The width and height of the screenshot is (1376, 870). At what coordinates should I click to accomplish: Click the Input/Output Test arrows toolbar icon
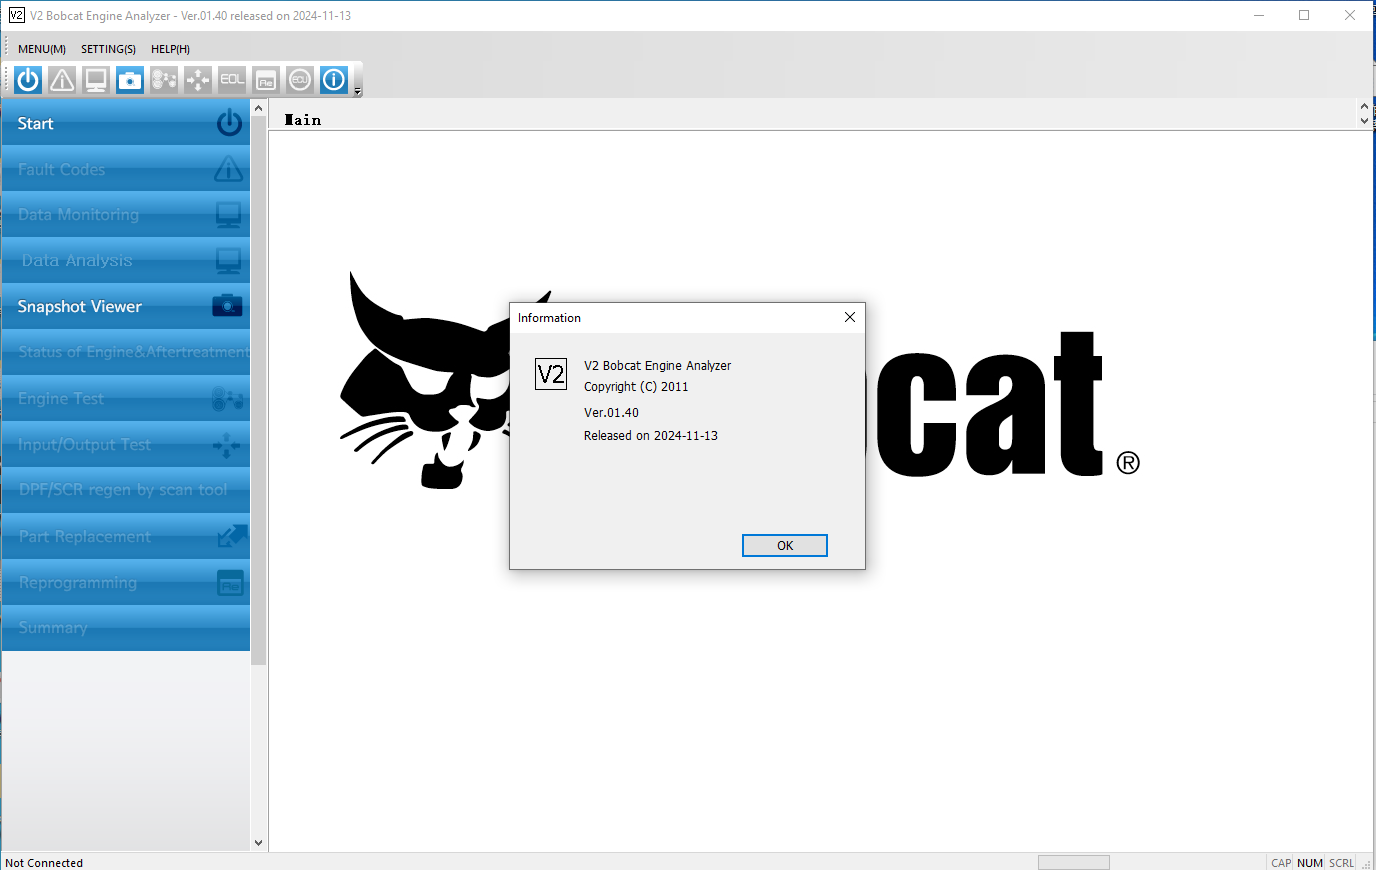coord(198,80)
